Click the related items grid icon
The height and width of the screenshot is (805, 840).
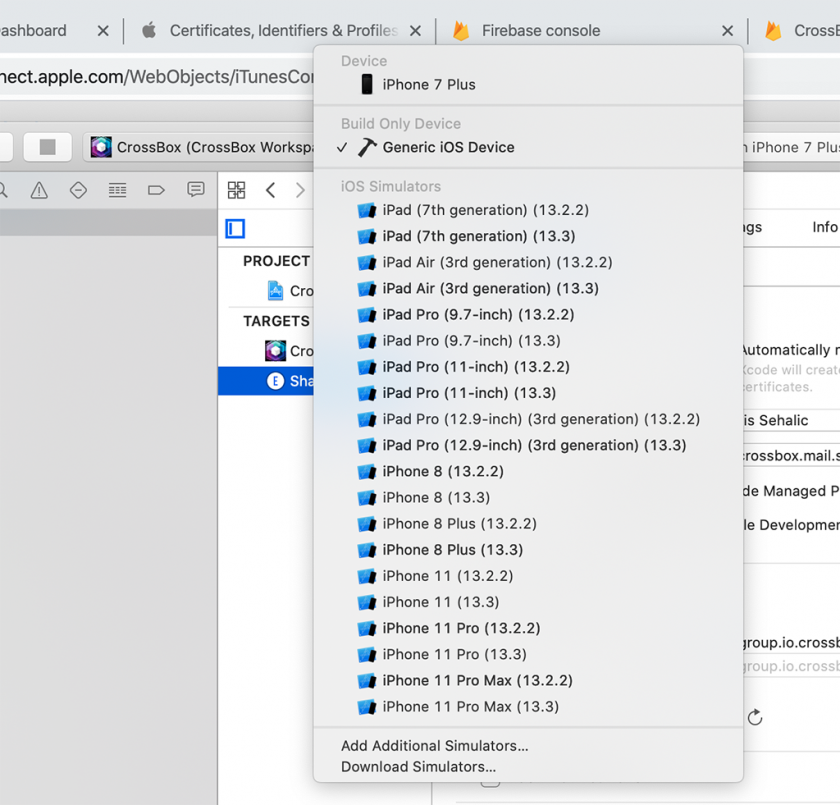pyautogui.click(x=236, y=190)
